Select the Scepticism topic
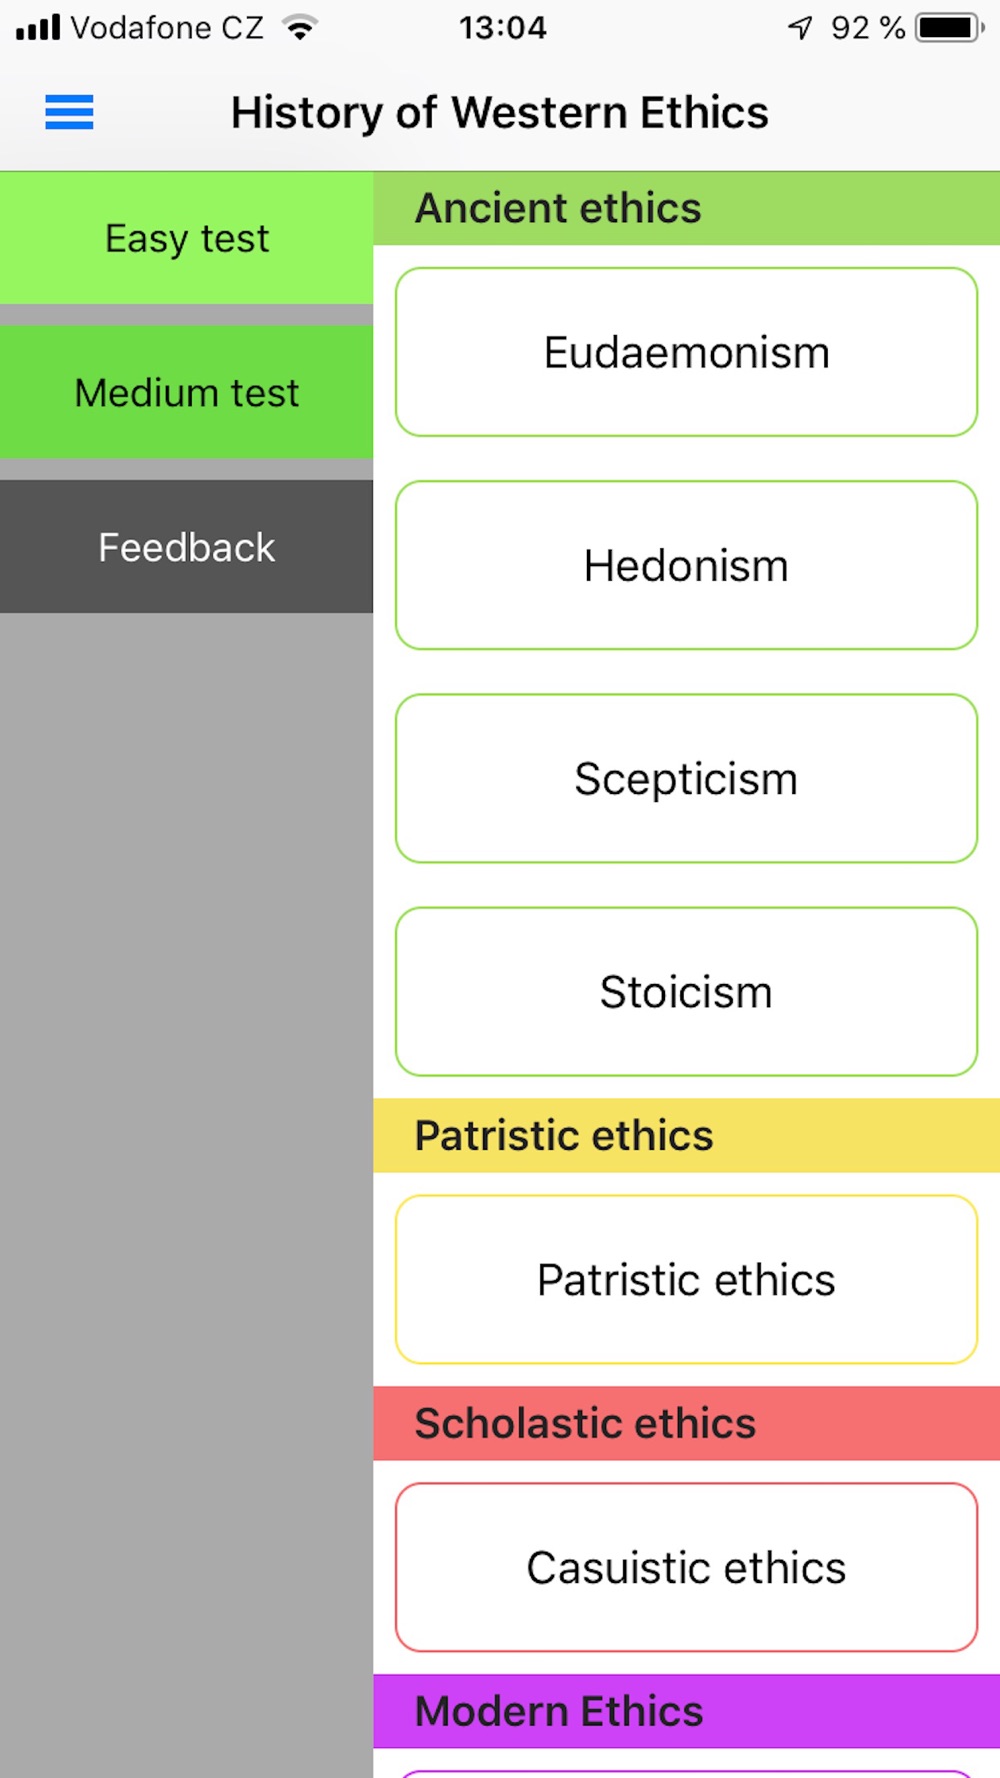 coord(686,778)
